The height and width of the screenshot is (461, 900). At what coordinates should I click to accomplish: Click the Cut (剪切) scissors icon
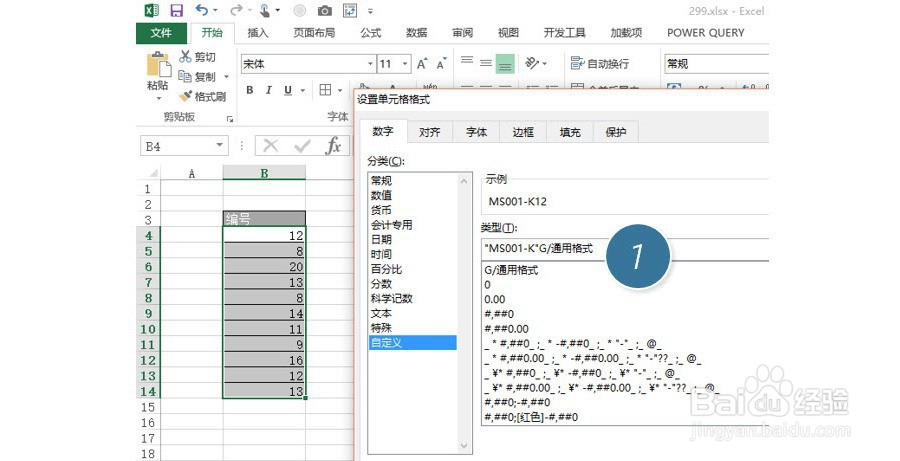(x=185, y=56)
